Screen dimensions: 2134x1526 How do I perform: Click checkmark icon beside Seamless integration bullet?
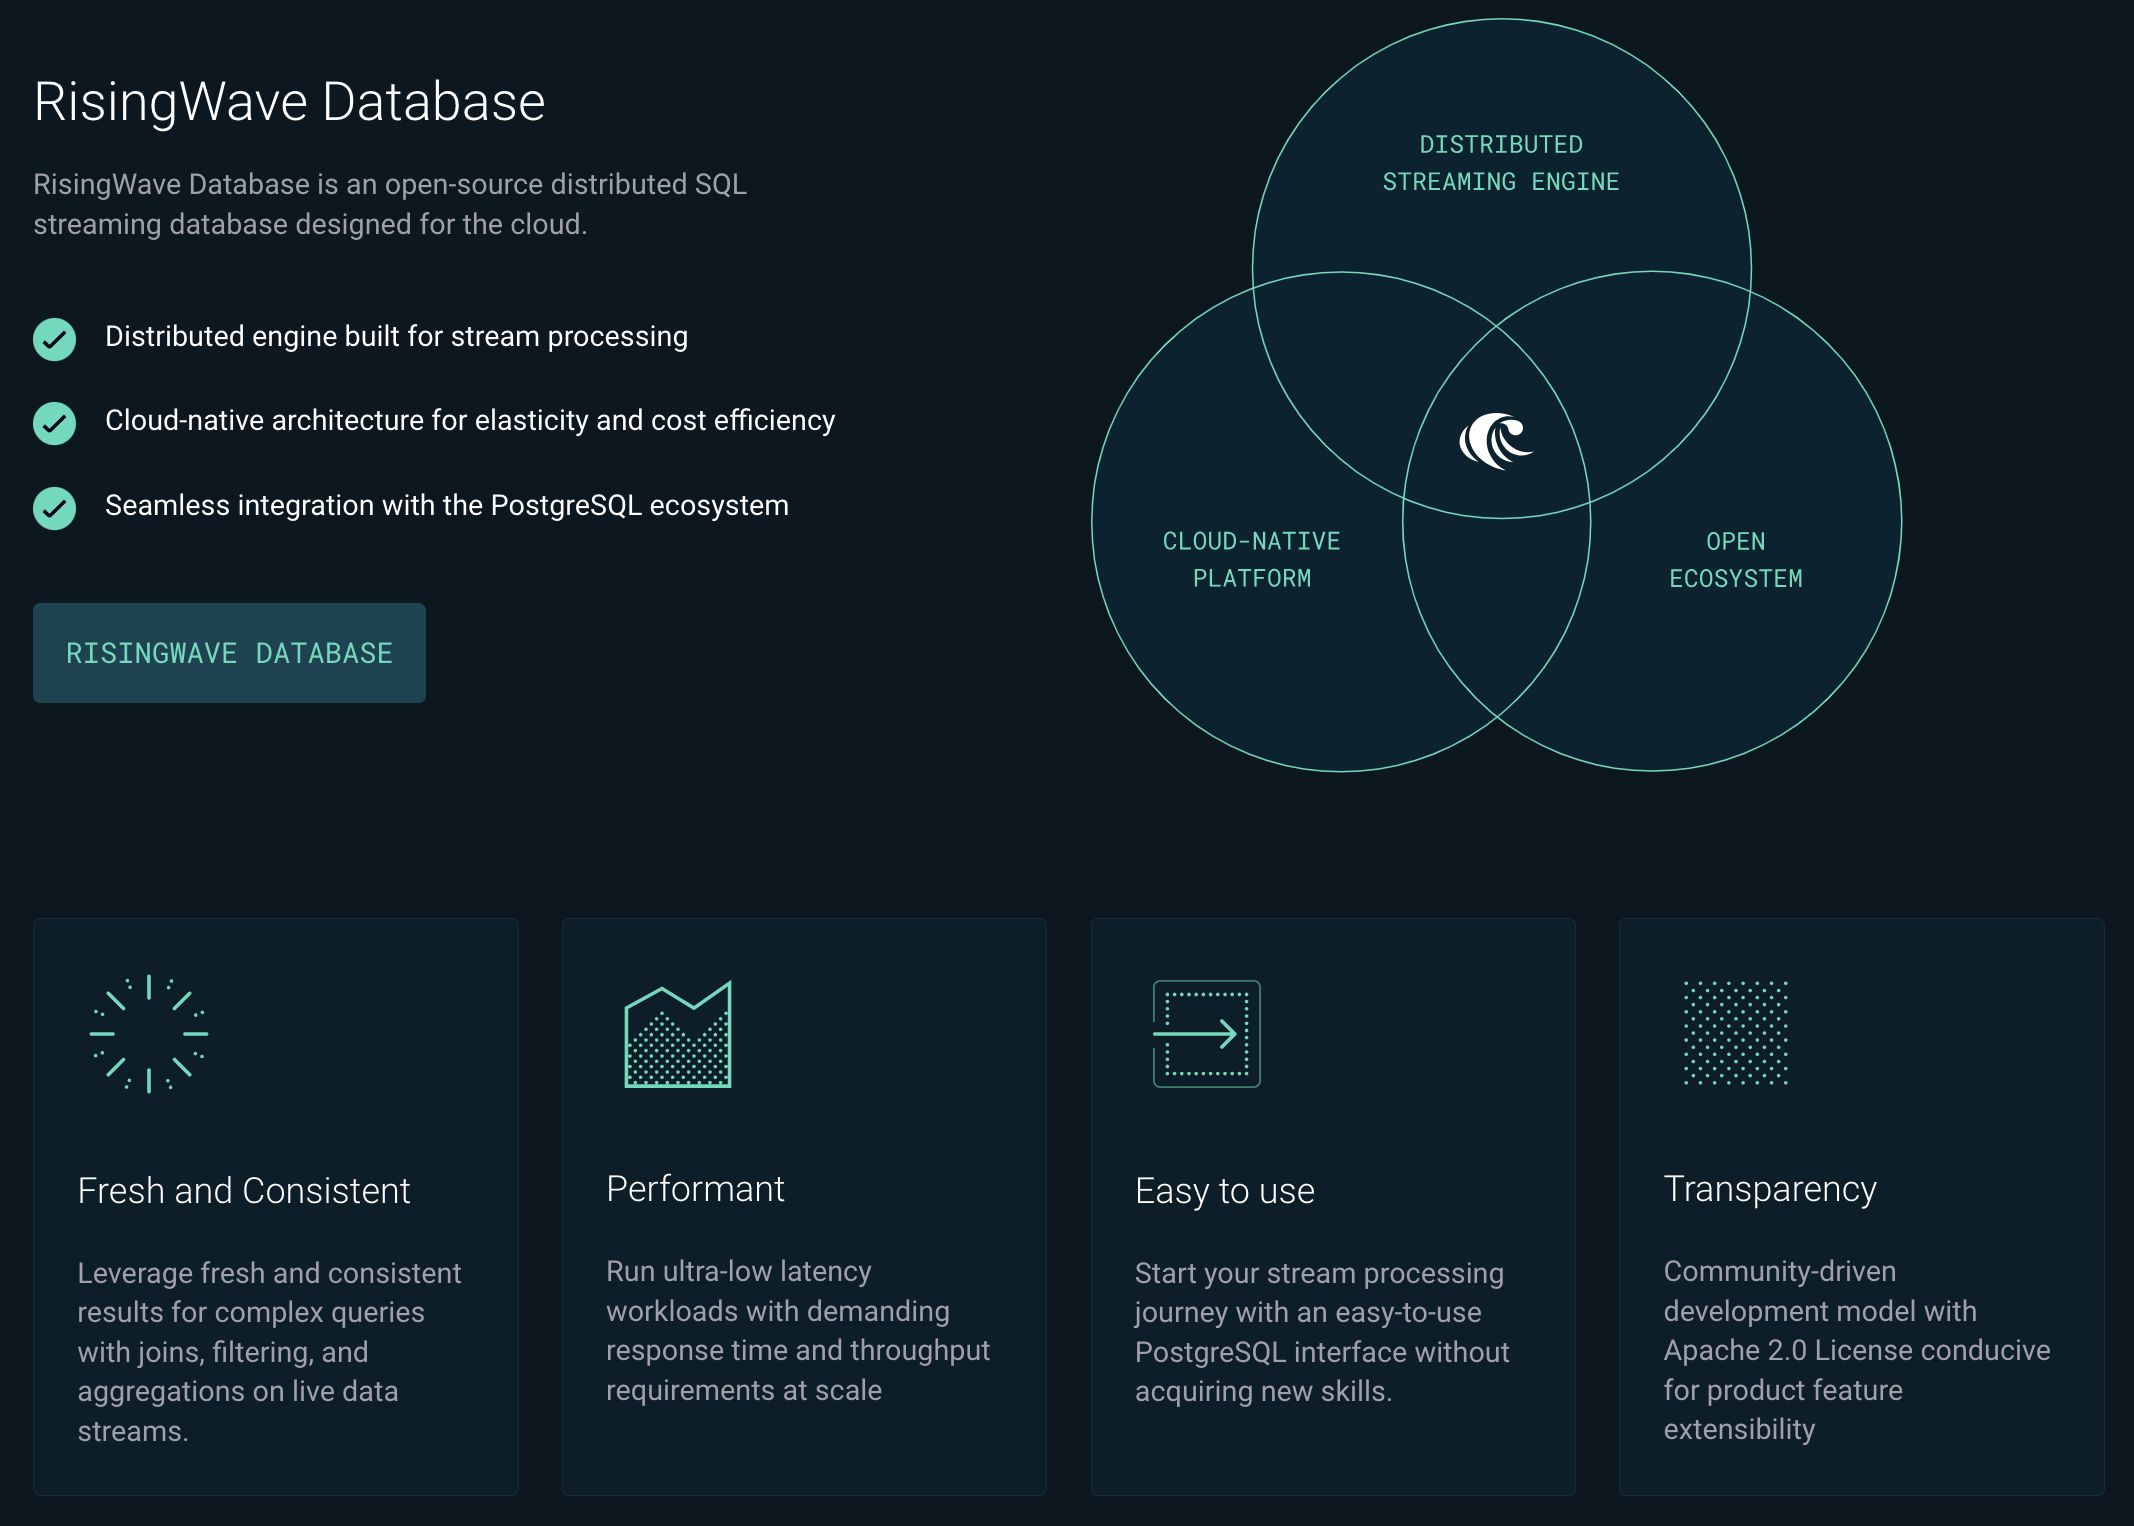coord(55,508)
